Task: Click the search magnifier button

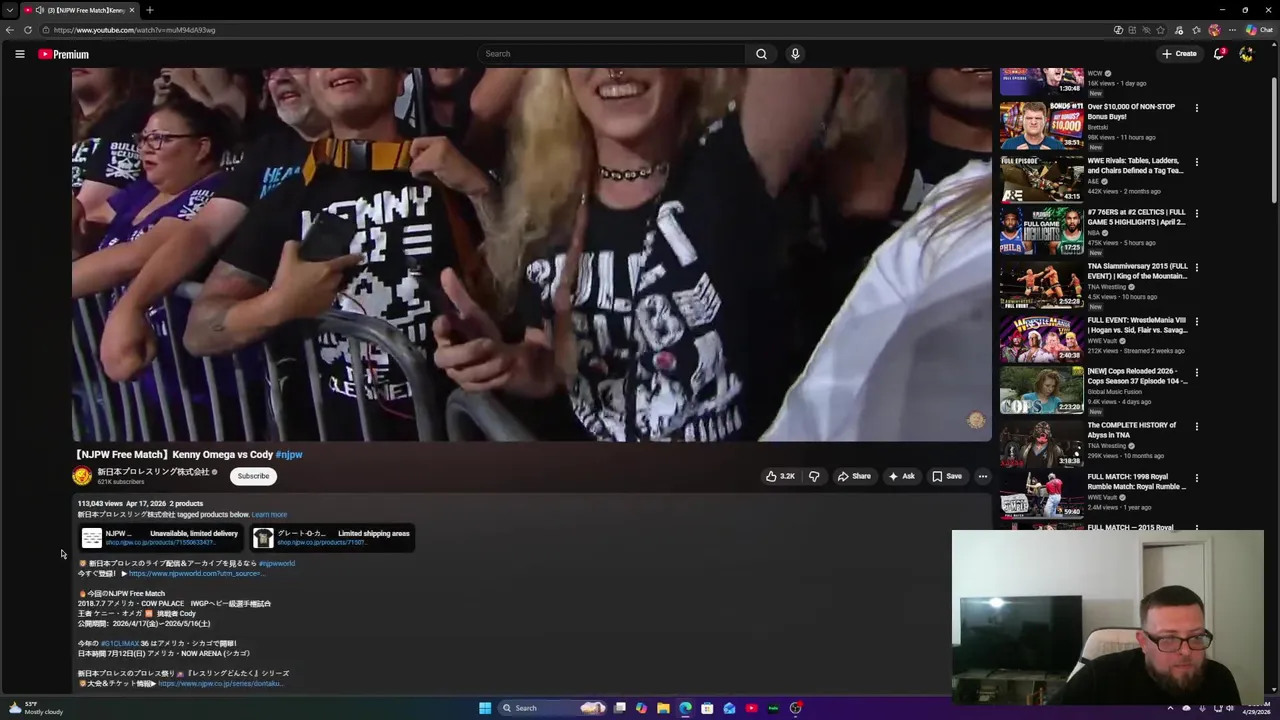Action: 761,54
